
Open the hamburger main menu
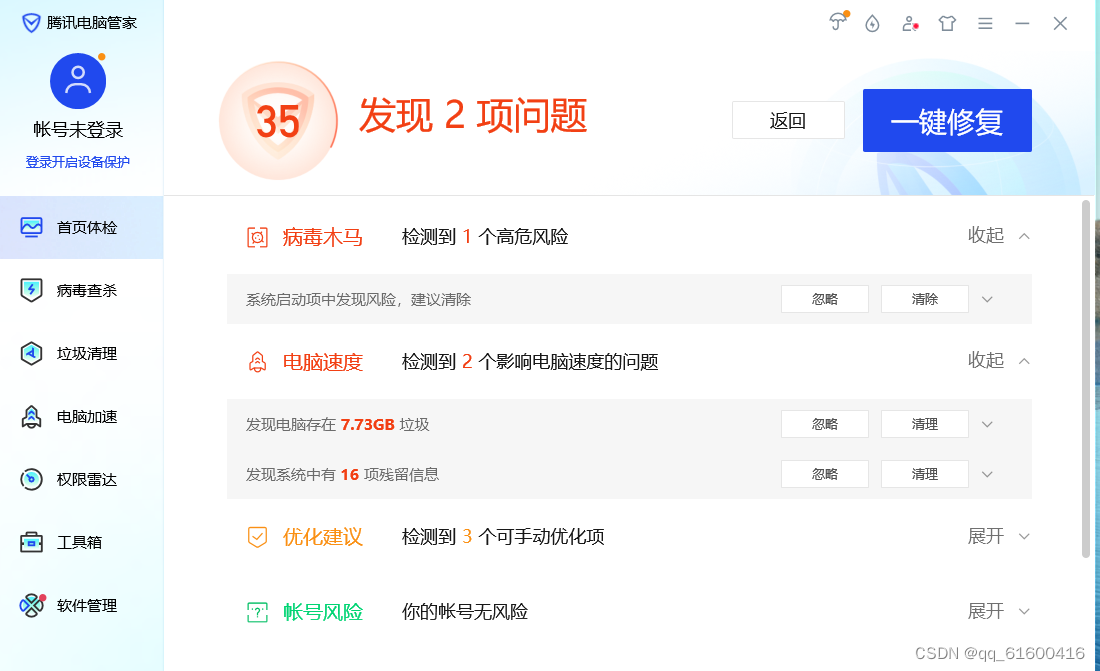click(985, 23)
